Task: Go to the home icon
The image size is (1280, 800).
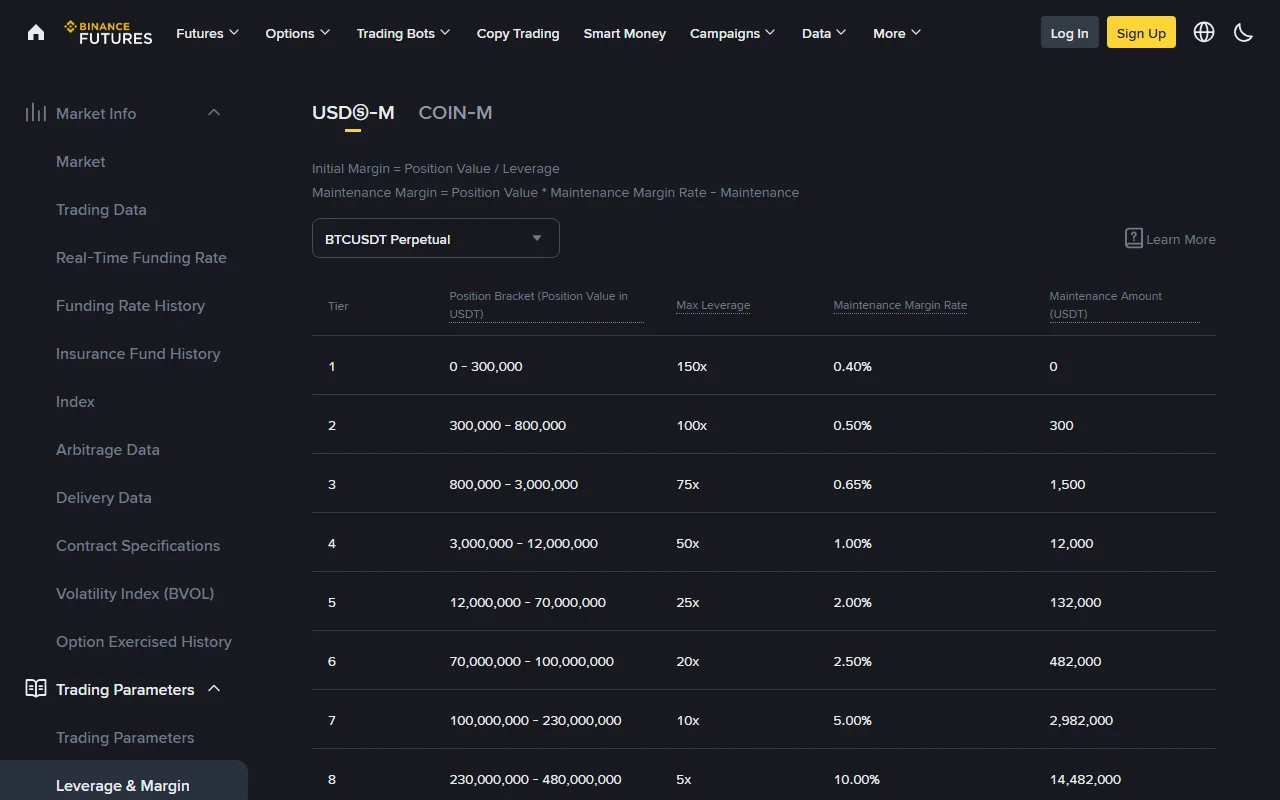Action: (36, 33)
